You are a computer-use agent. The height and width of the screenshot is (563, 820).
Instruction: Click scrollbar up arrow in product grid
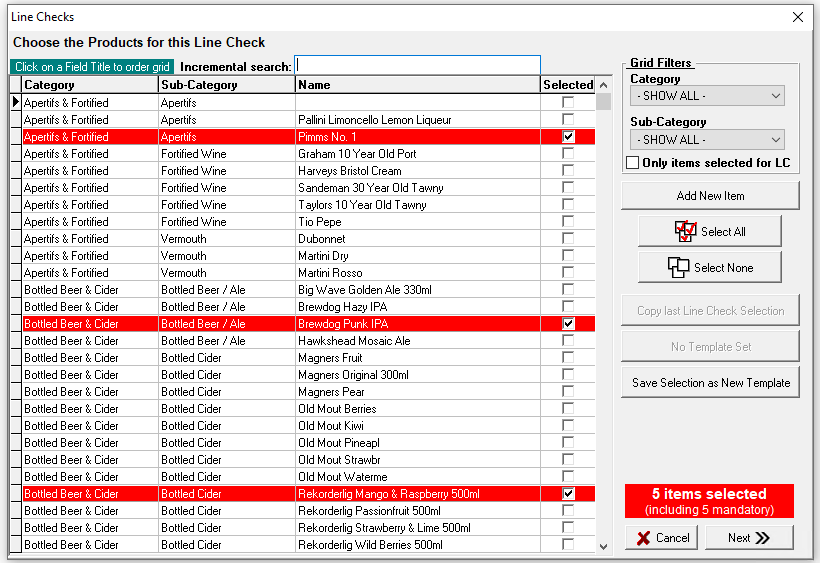(603, 85)
